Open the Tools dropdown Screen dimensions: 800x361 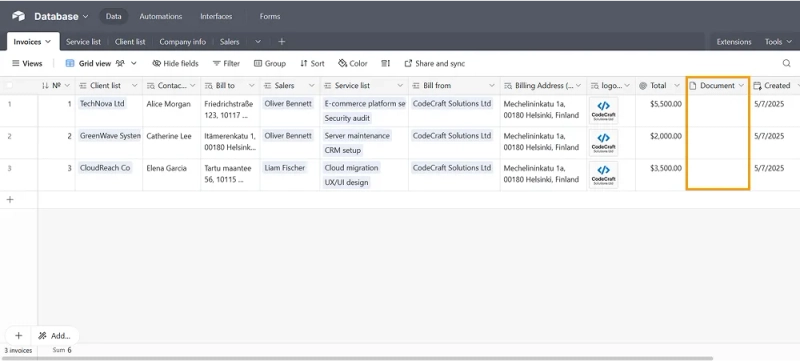coord(778,42)
